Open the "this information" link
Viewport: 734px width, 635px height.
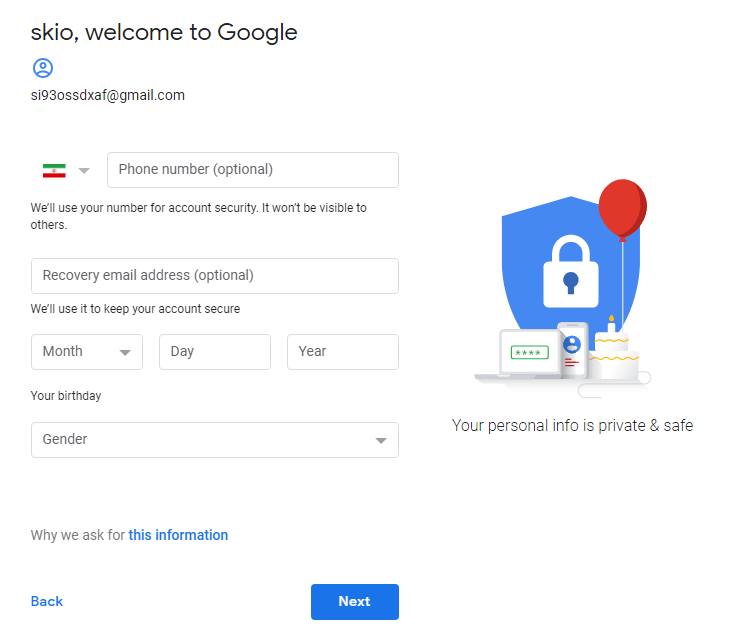coord(178,535)
